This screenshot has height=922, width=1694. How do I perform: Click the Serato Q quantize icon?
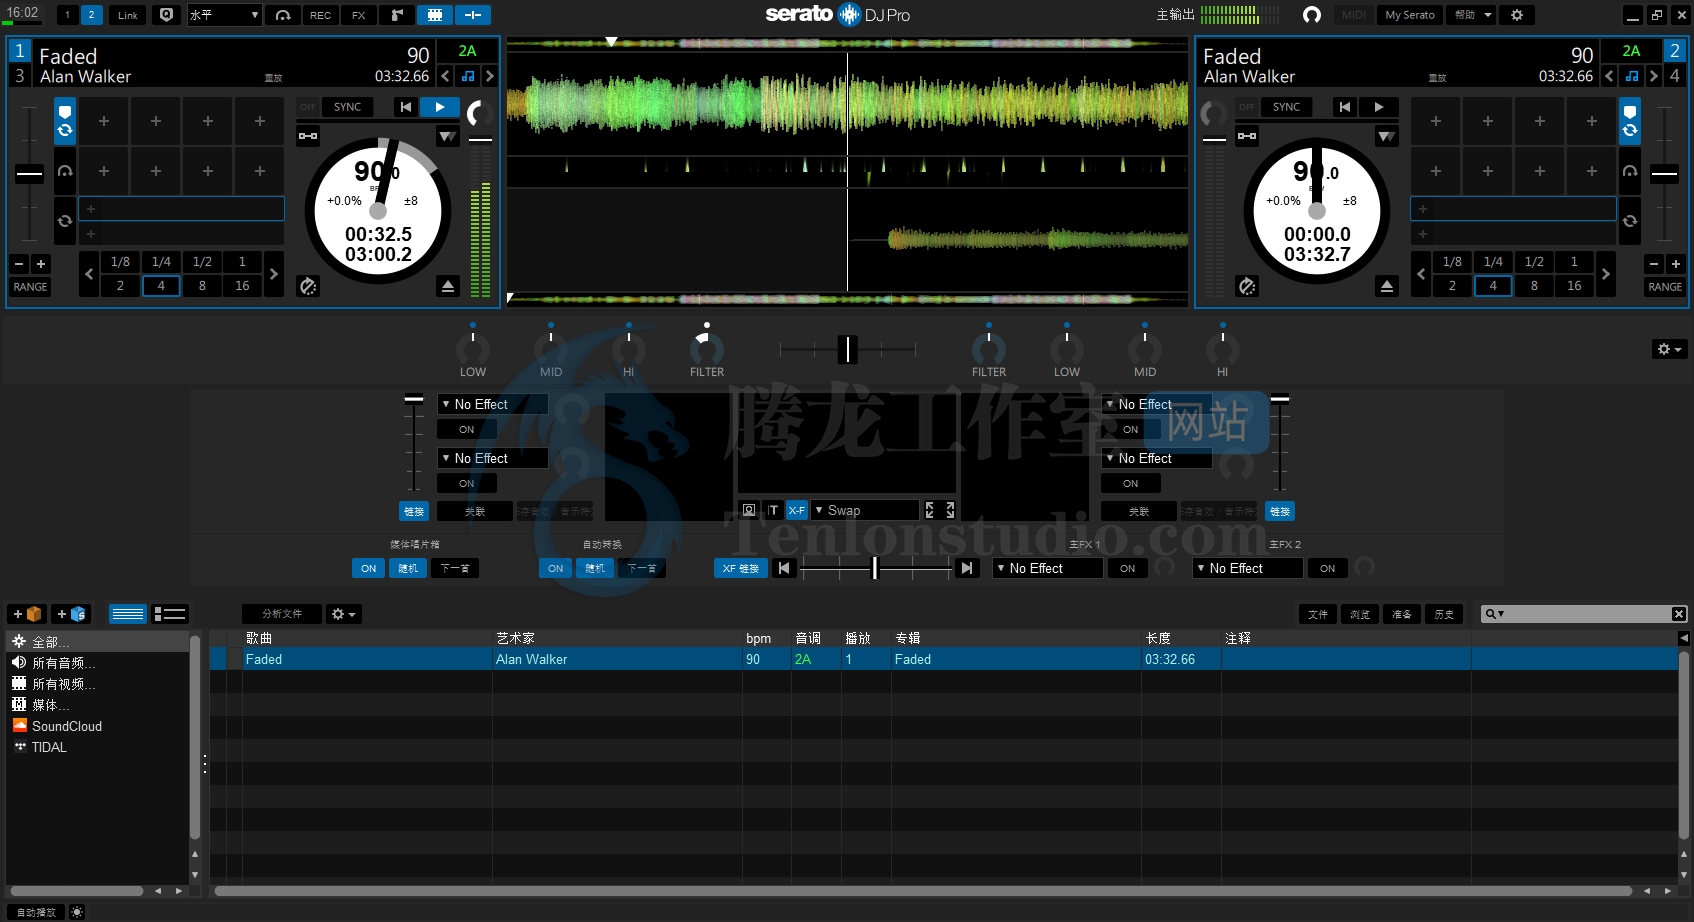click(x=167, y=15)
